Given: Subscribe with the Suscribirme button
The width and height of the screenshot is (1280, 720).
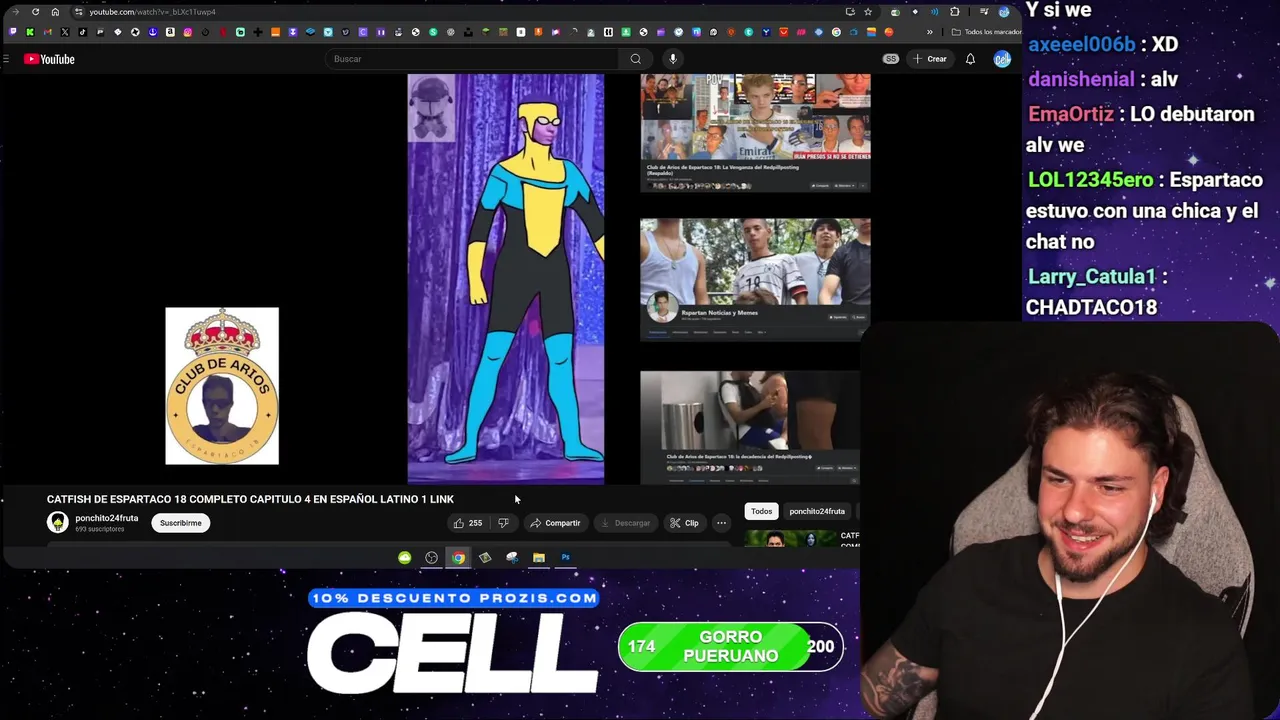Looking at the screenshot, I should coord(181,523).
